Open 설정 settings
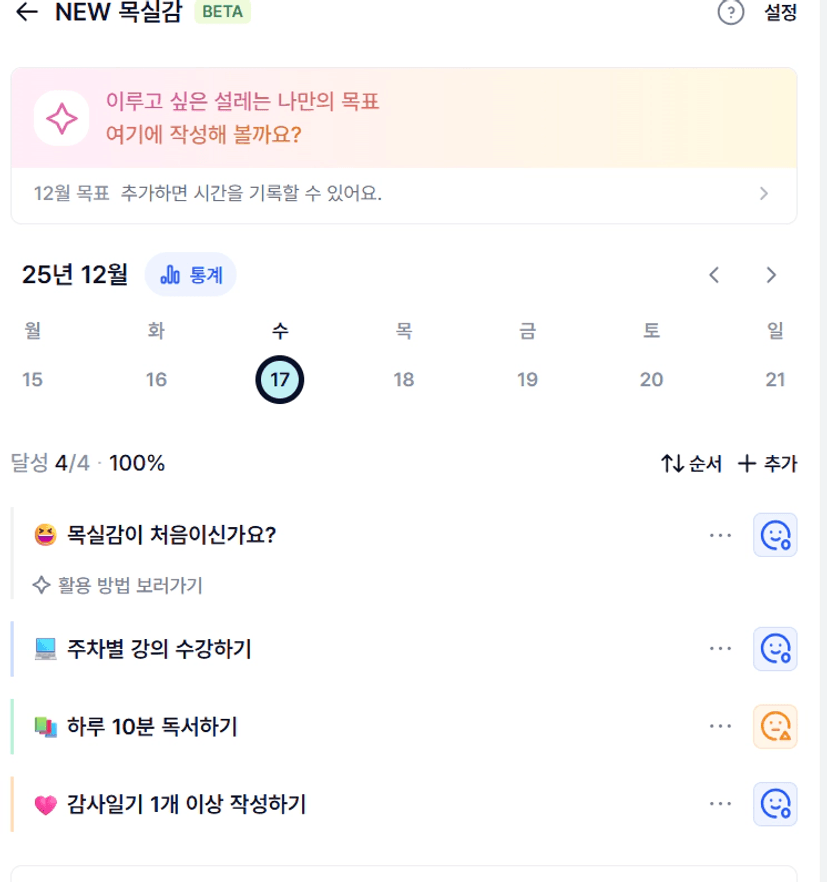Image resolution: width=827 pixels, height=882 pixels. coord(780,13)
